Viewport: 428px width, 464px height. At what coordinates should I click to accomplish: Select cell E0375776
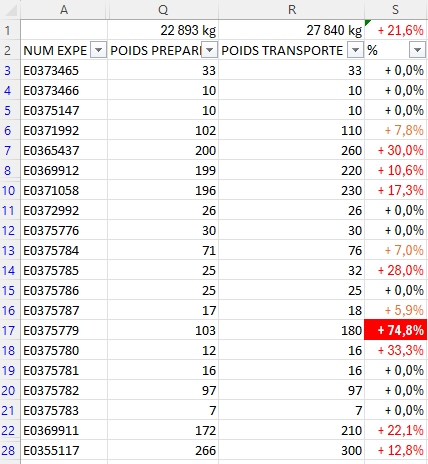64,231
